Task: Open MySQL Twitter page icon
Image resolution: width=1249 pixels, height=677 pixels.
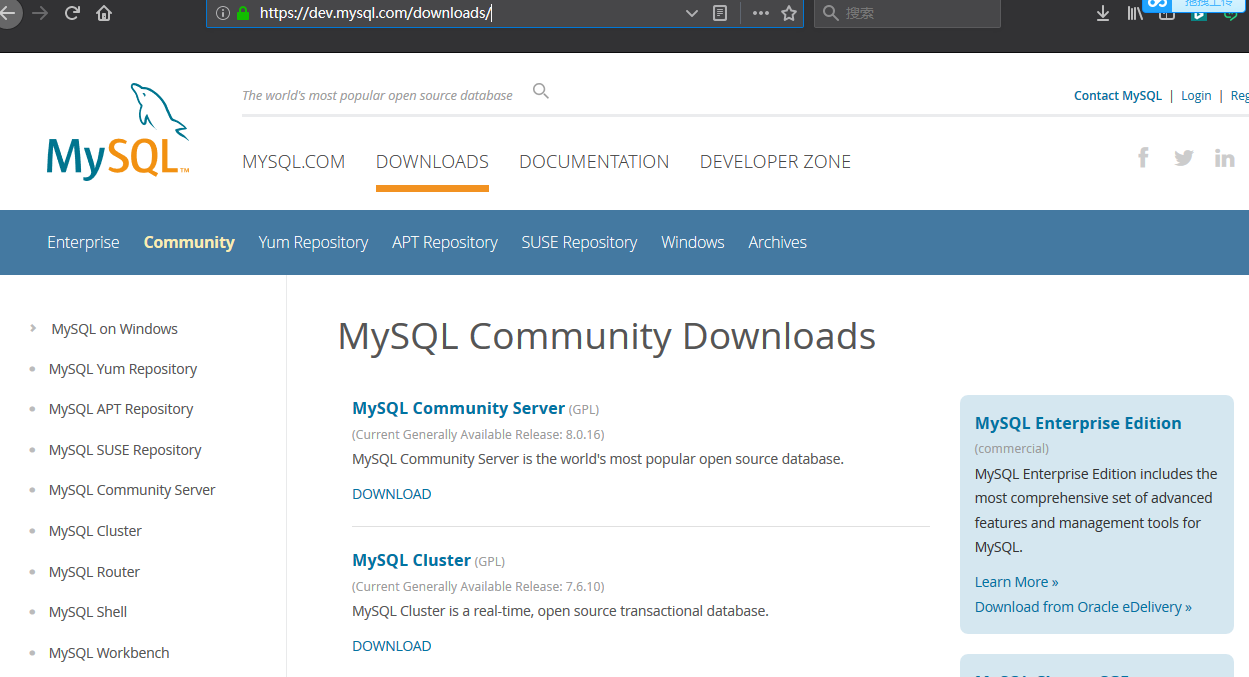Action: [1184, 157]
